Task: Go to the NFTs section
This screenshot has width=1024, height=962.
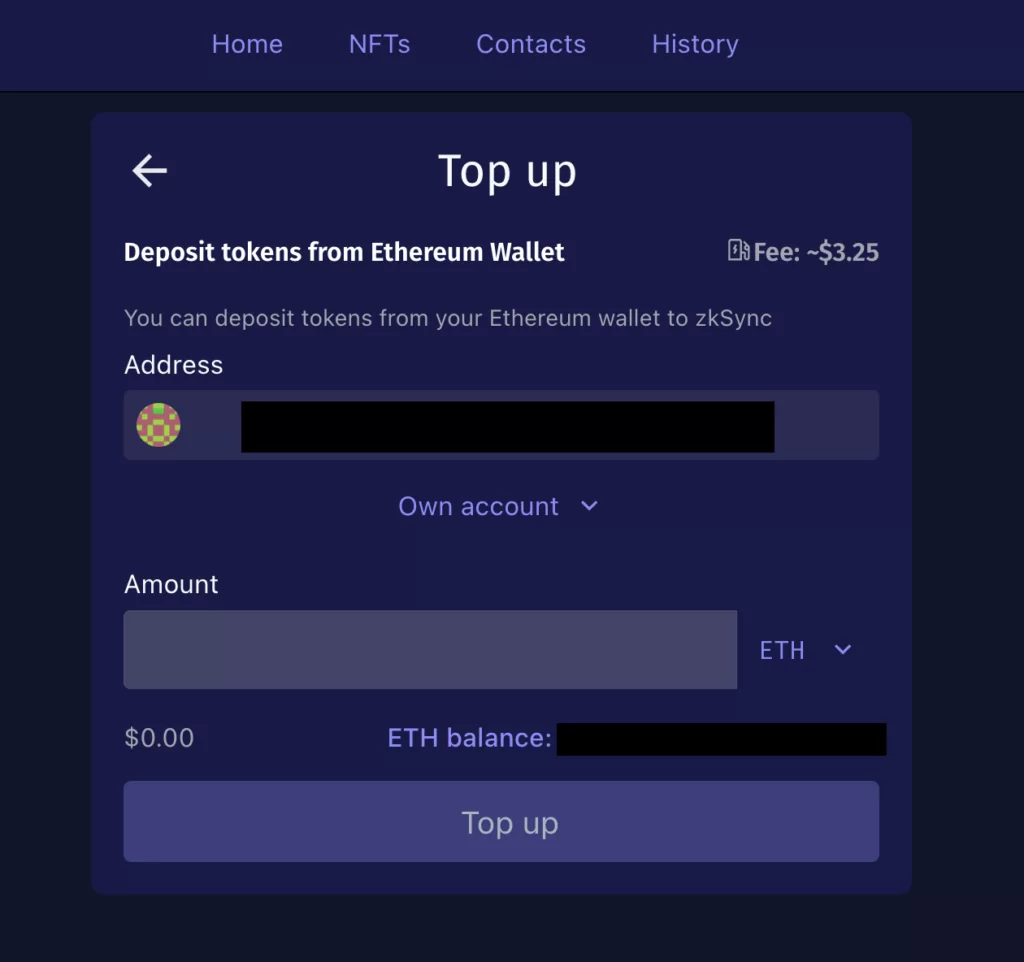Action: click(379, 44)
